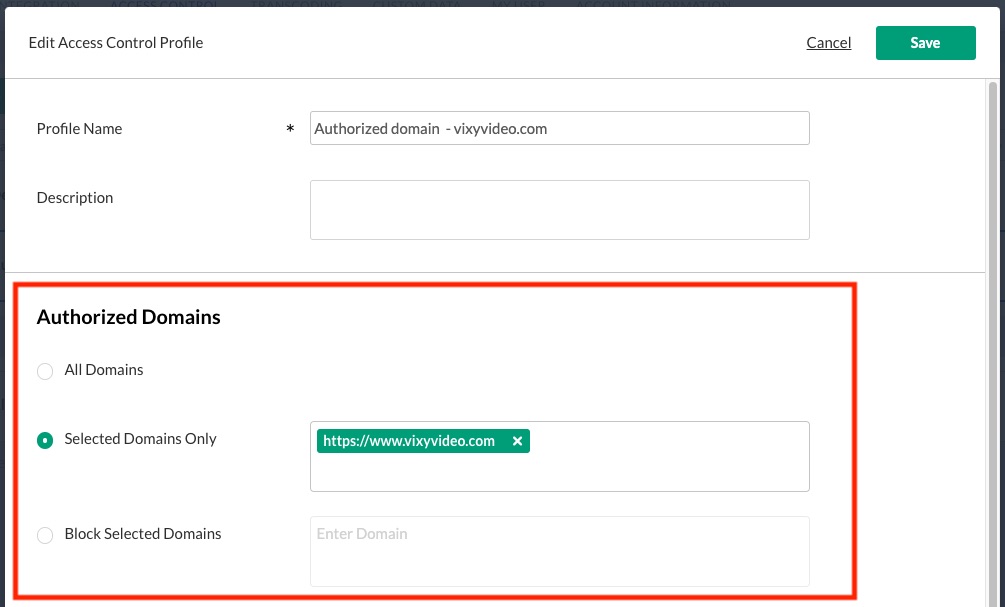1005x607 pixels.
Task: Click the Description label
Action: 75,197
